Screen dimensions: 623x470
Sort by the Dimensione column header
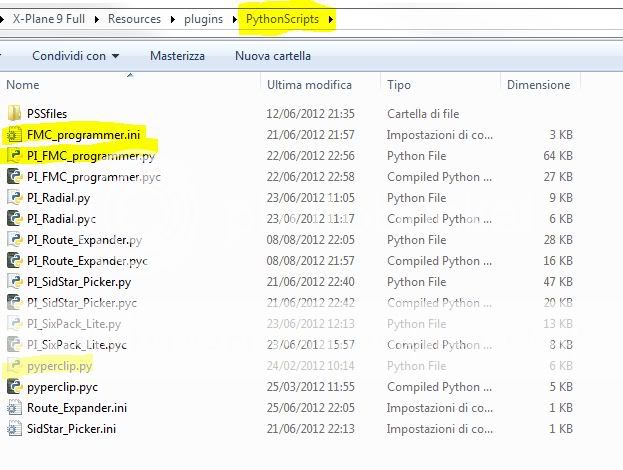[540, 85]
